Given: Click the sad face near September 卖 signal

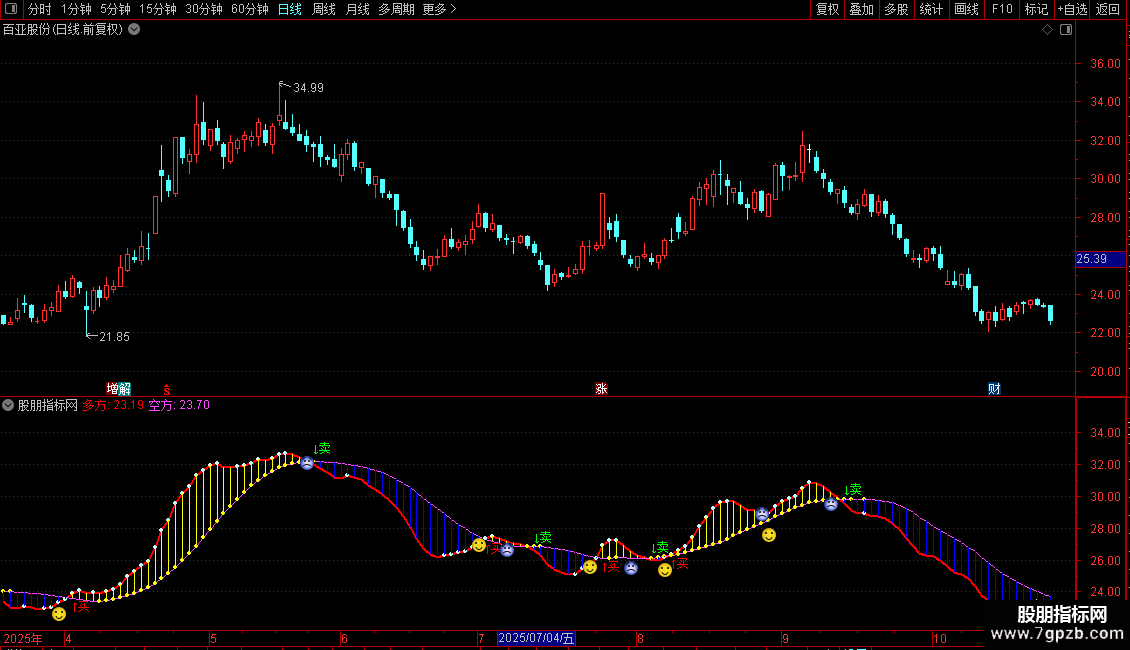Looking at the screenshot, I should (831, 504).
